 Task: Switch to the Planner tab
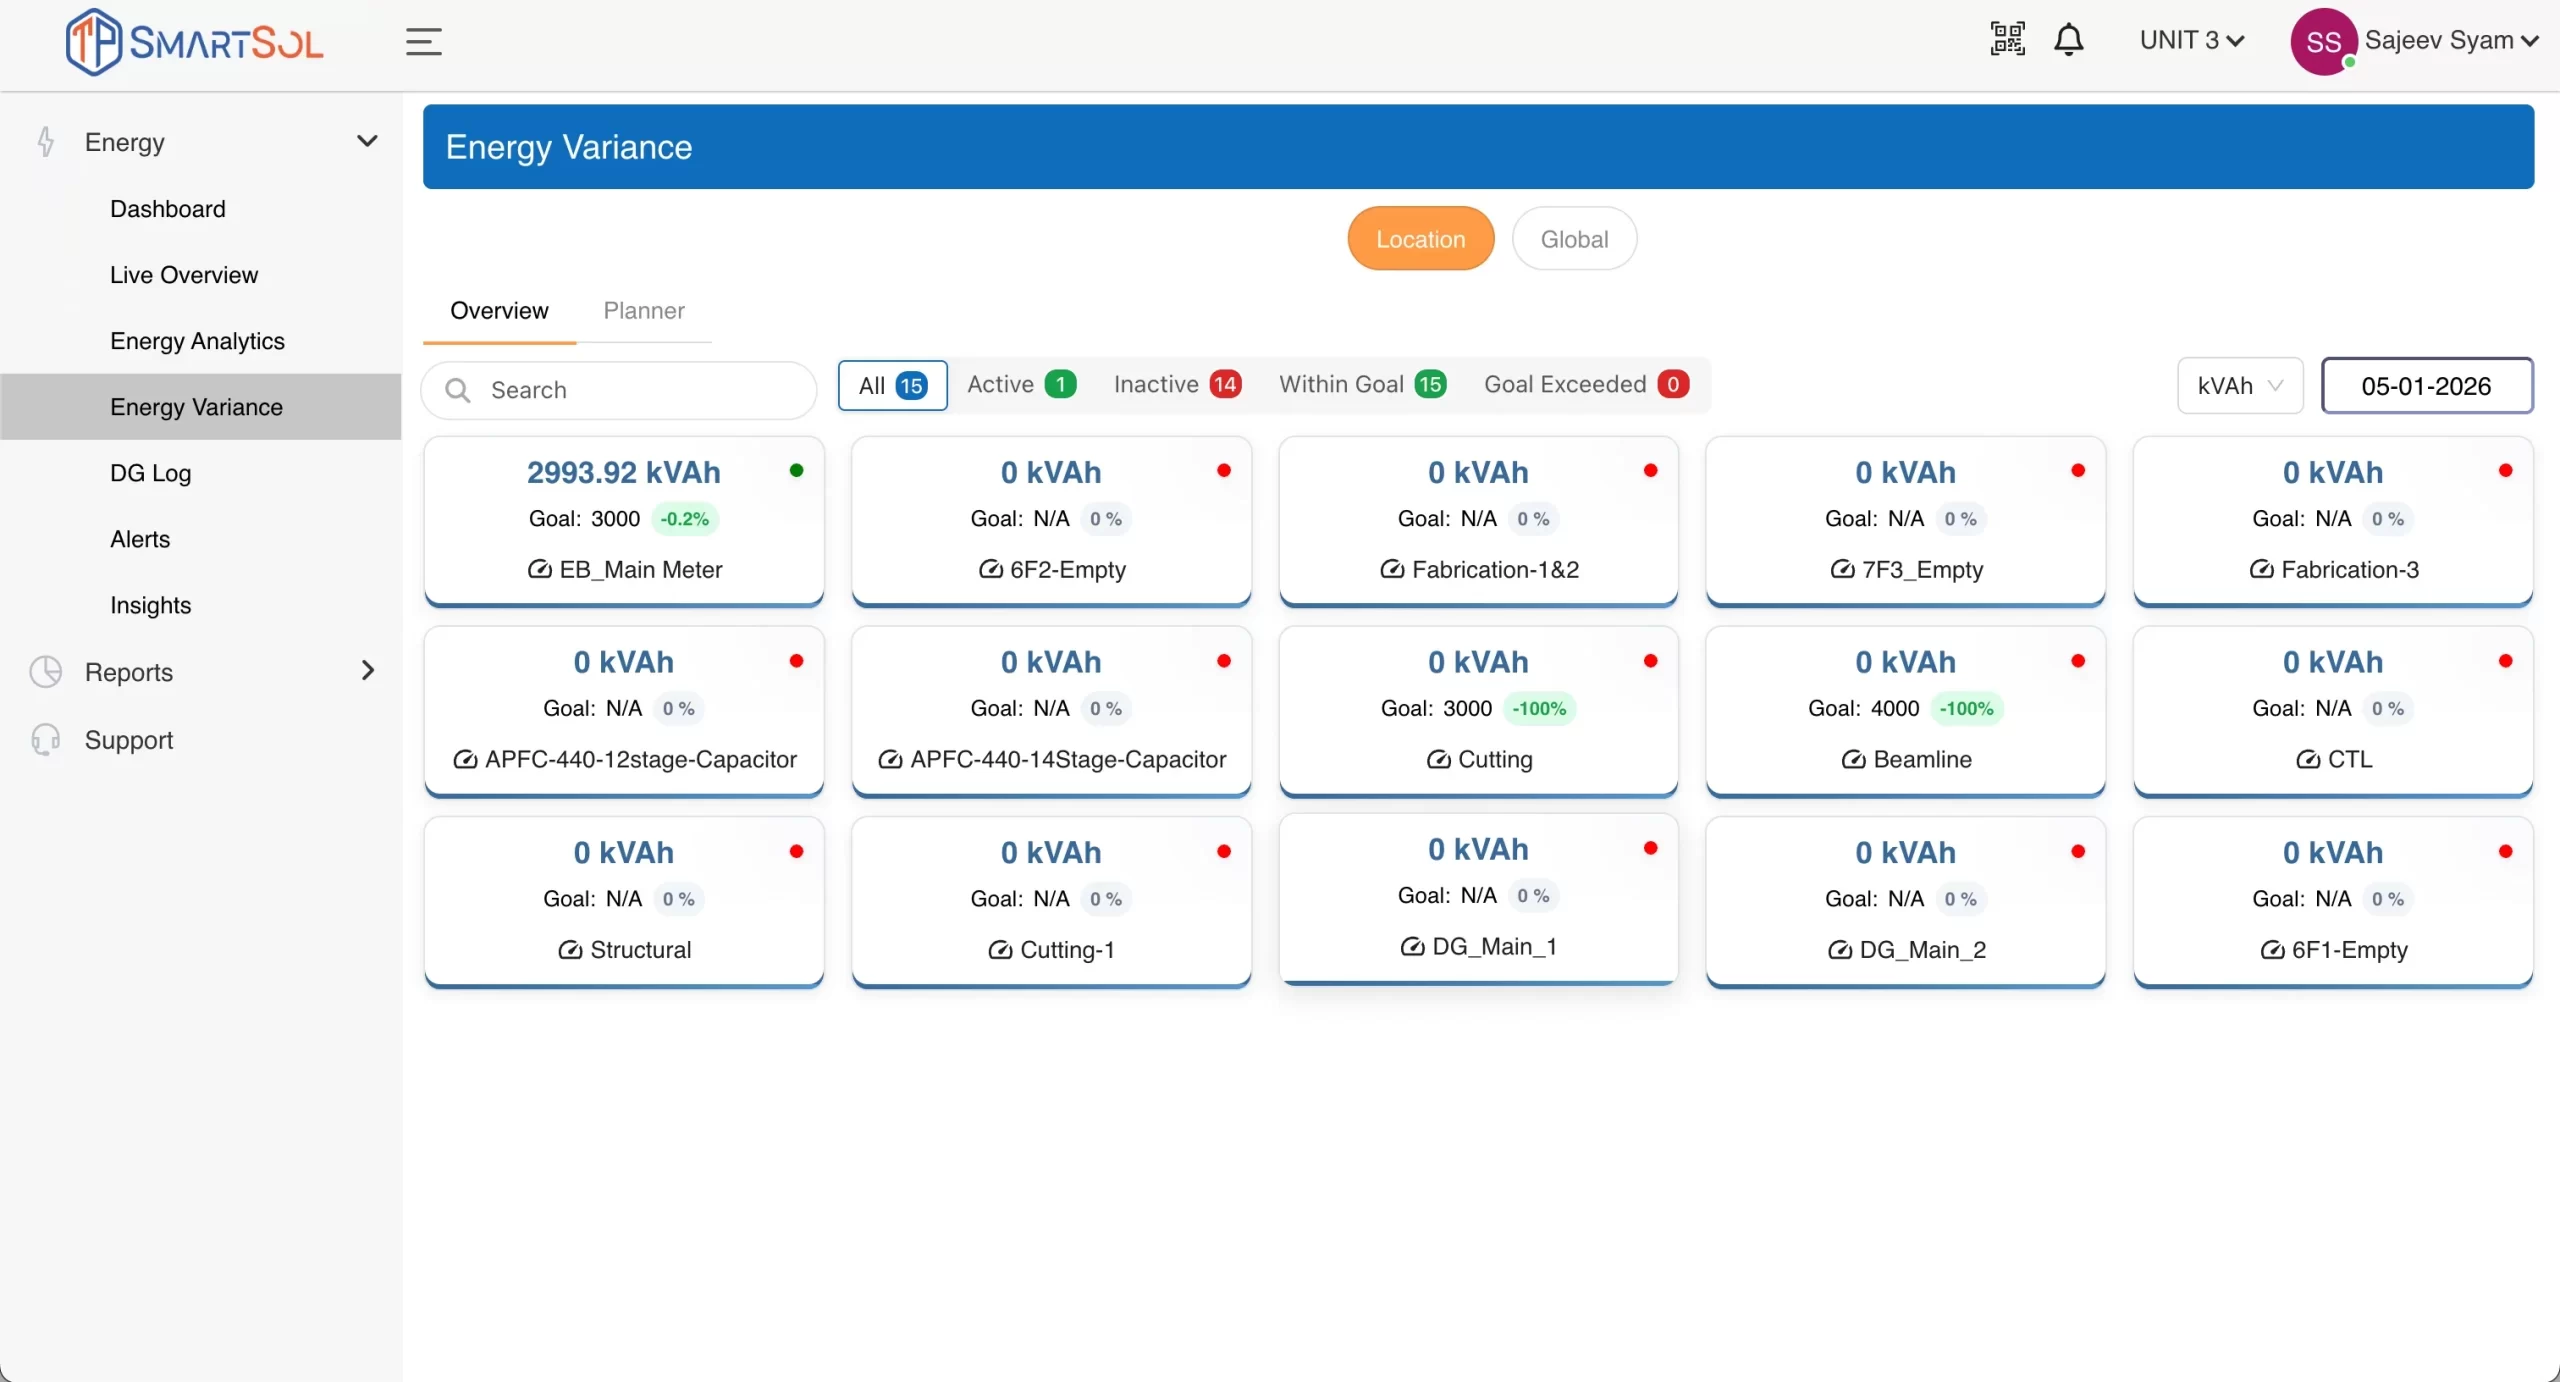(x=644, y=311)
